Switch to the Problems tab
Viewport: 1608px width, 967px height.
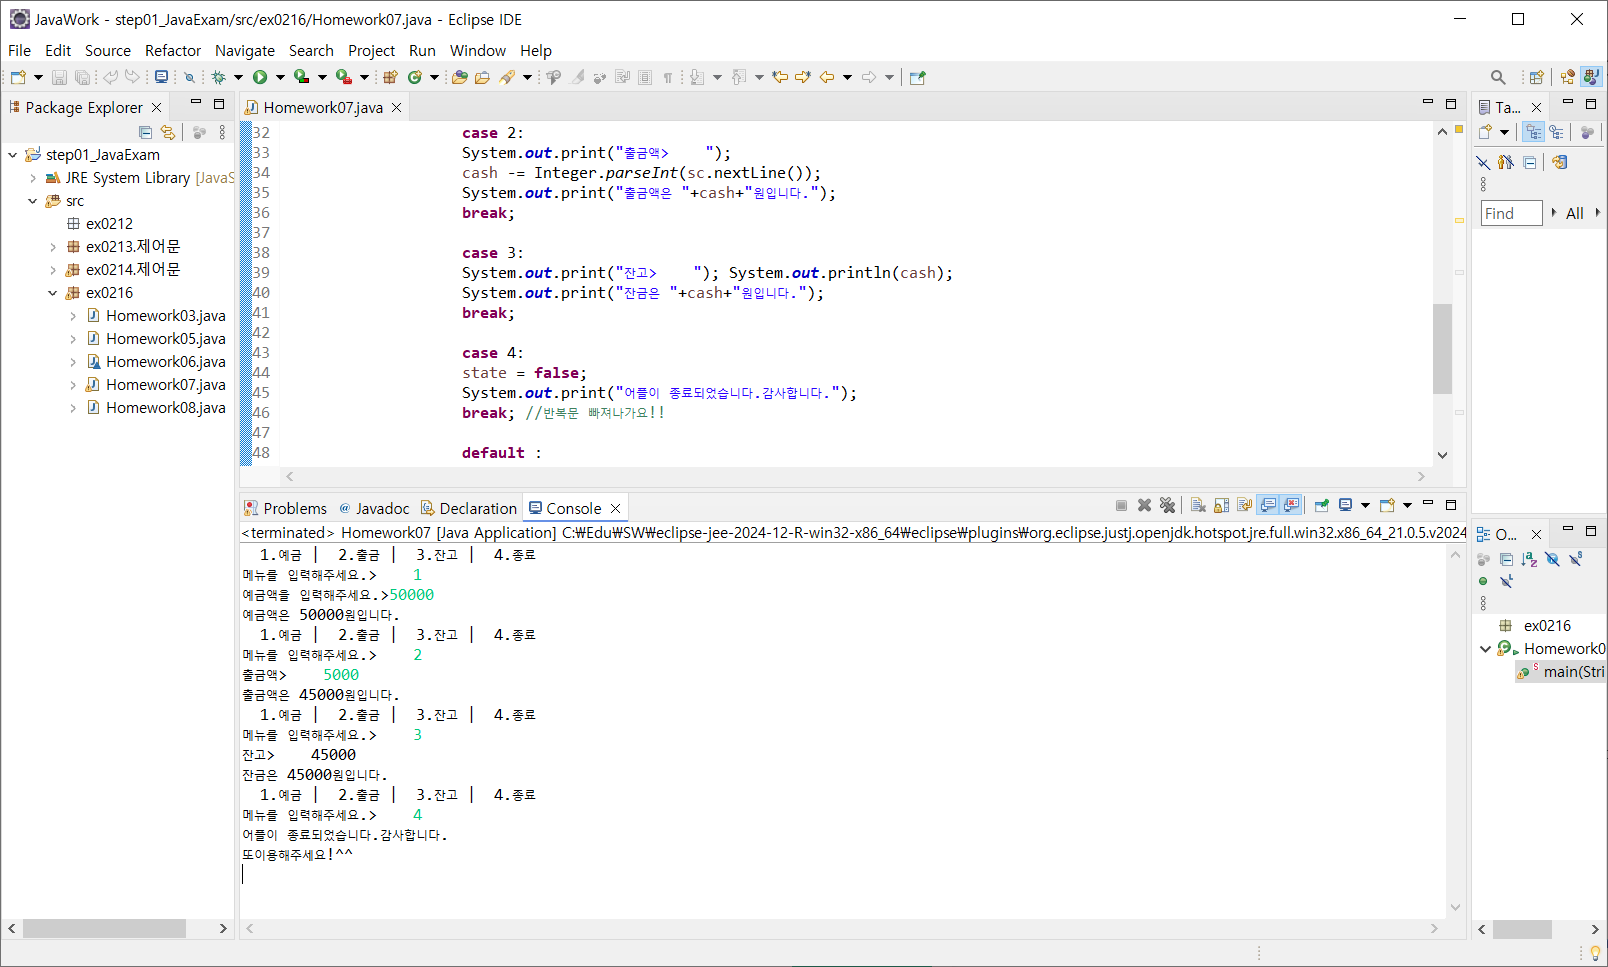pyautogui.click(x=286, y=508)
